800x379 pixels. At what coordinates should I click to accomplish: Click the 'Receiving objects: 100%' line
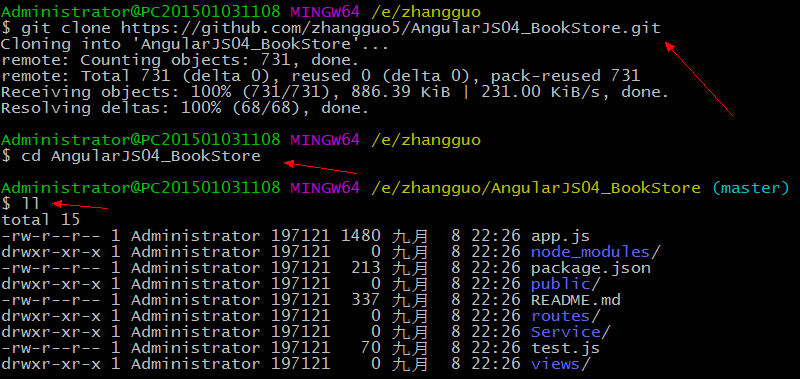(335, 92)
